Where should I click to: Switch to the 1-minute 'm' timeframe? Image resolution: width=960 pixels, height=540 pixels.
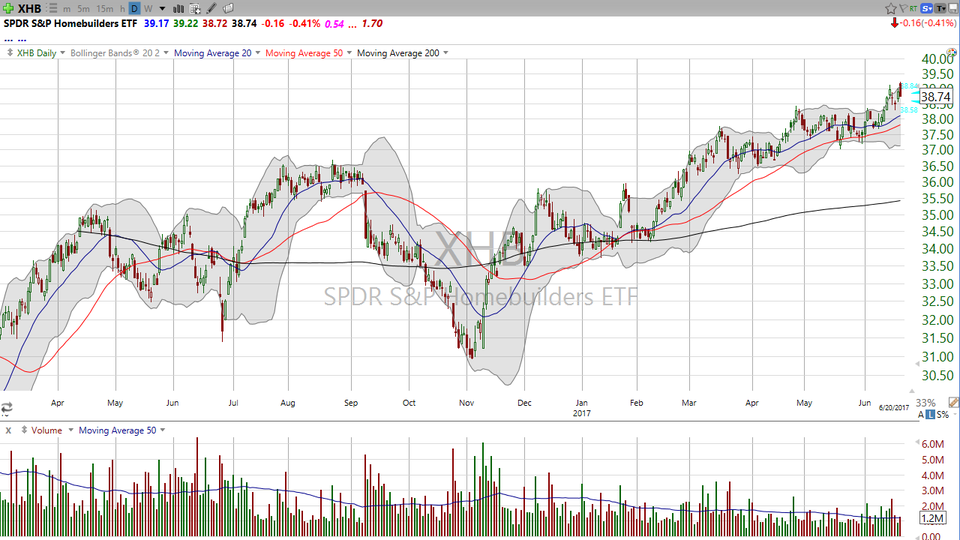point(67,9)
